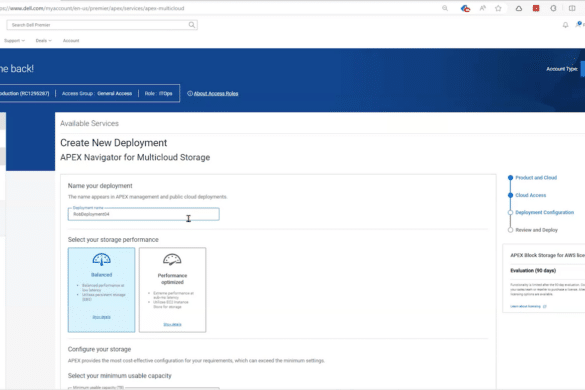Open the read aloud icon in address bar

[x=482, y=8]
